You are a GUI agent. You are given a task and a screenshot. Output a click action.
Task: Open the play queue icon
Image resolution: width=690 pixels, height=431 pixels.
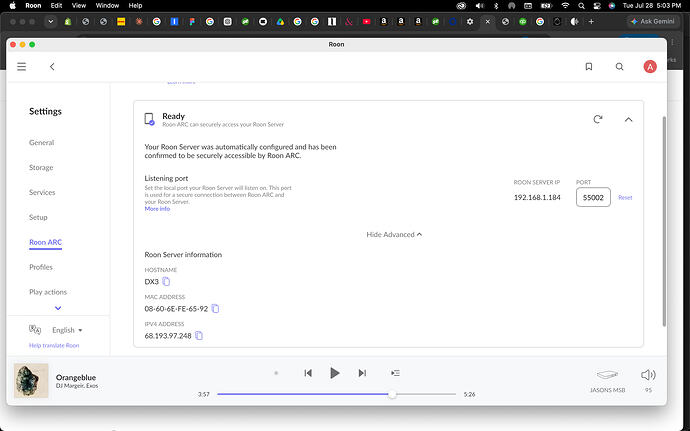[x=395, y=373]
